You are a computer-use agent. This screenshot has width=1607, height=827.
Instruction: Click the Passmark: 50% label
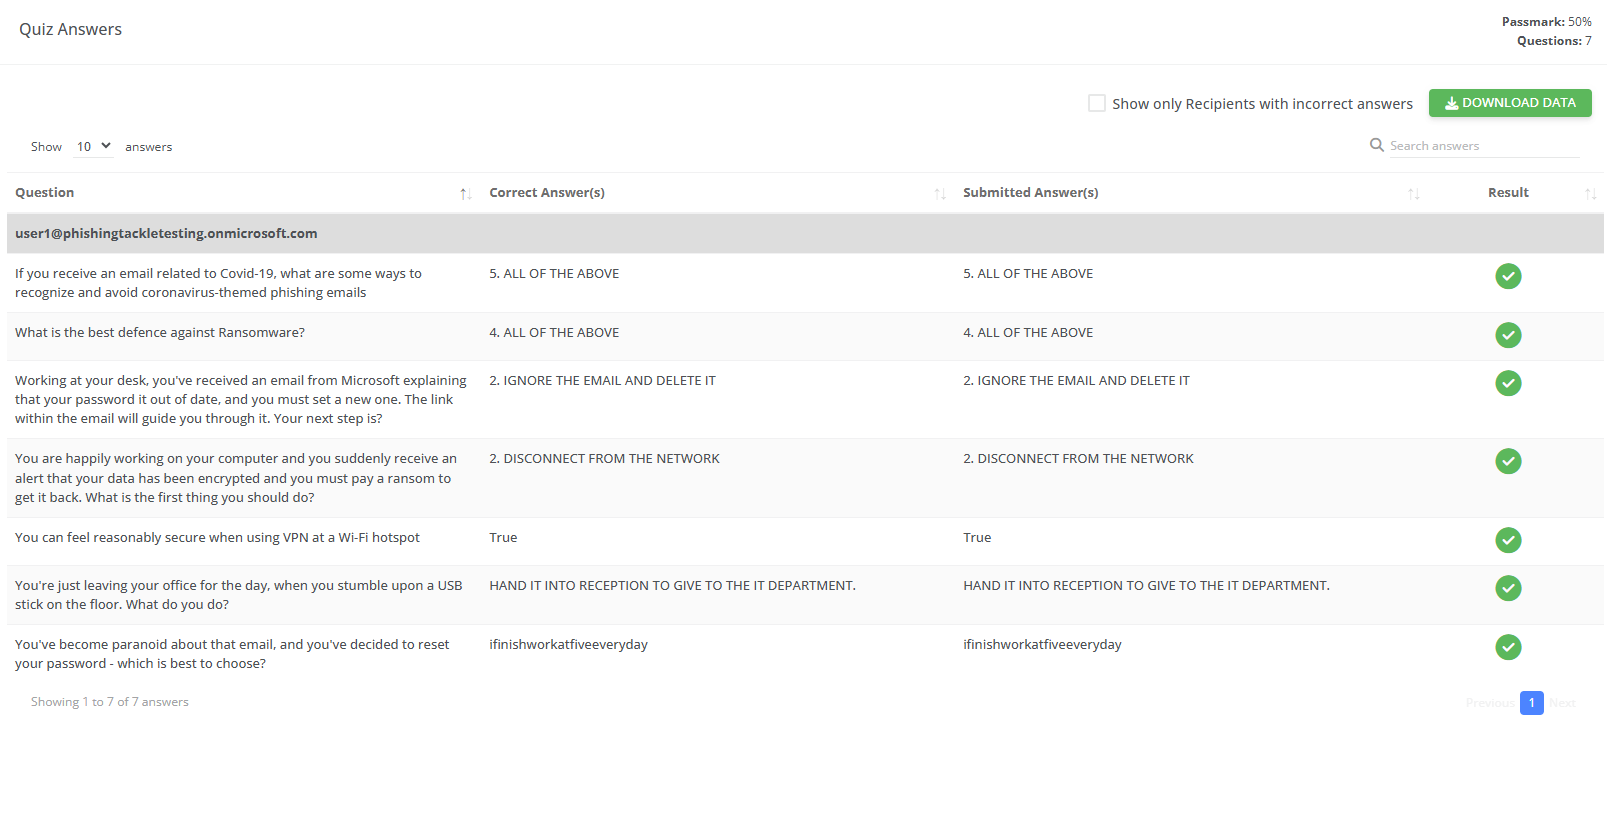pyautogui.click(x=1546, y=22)
